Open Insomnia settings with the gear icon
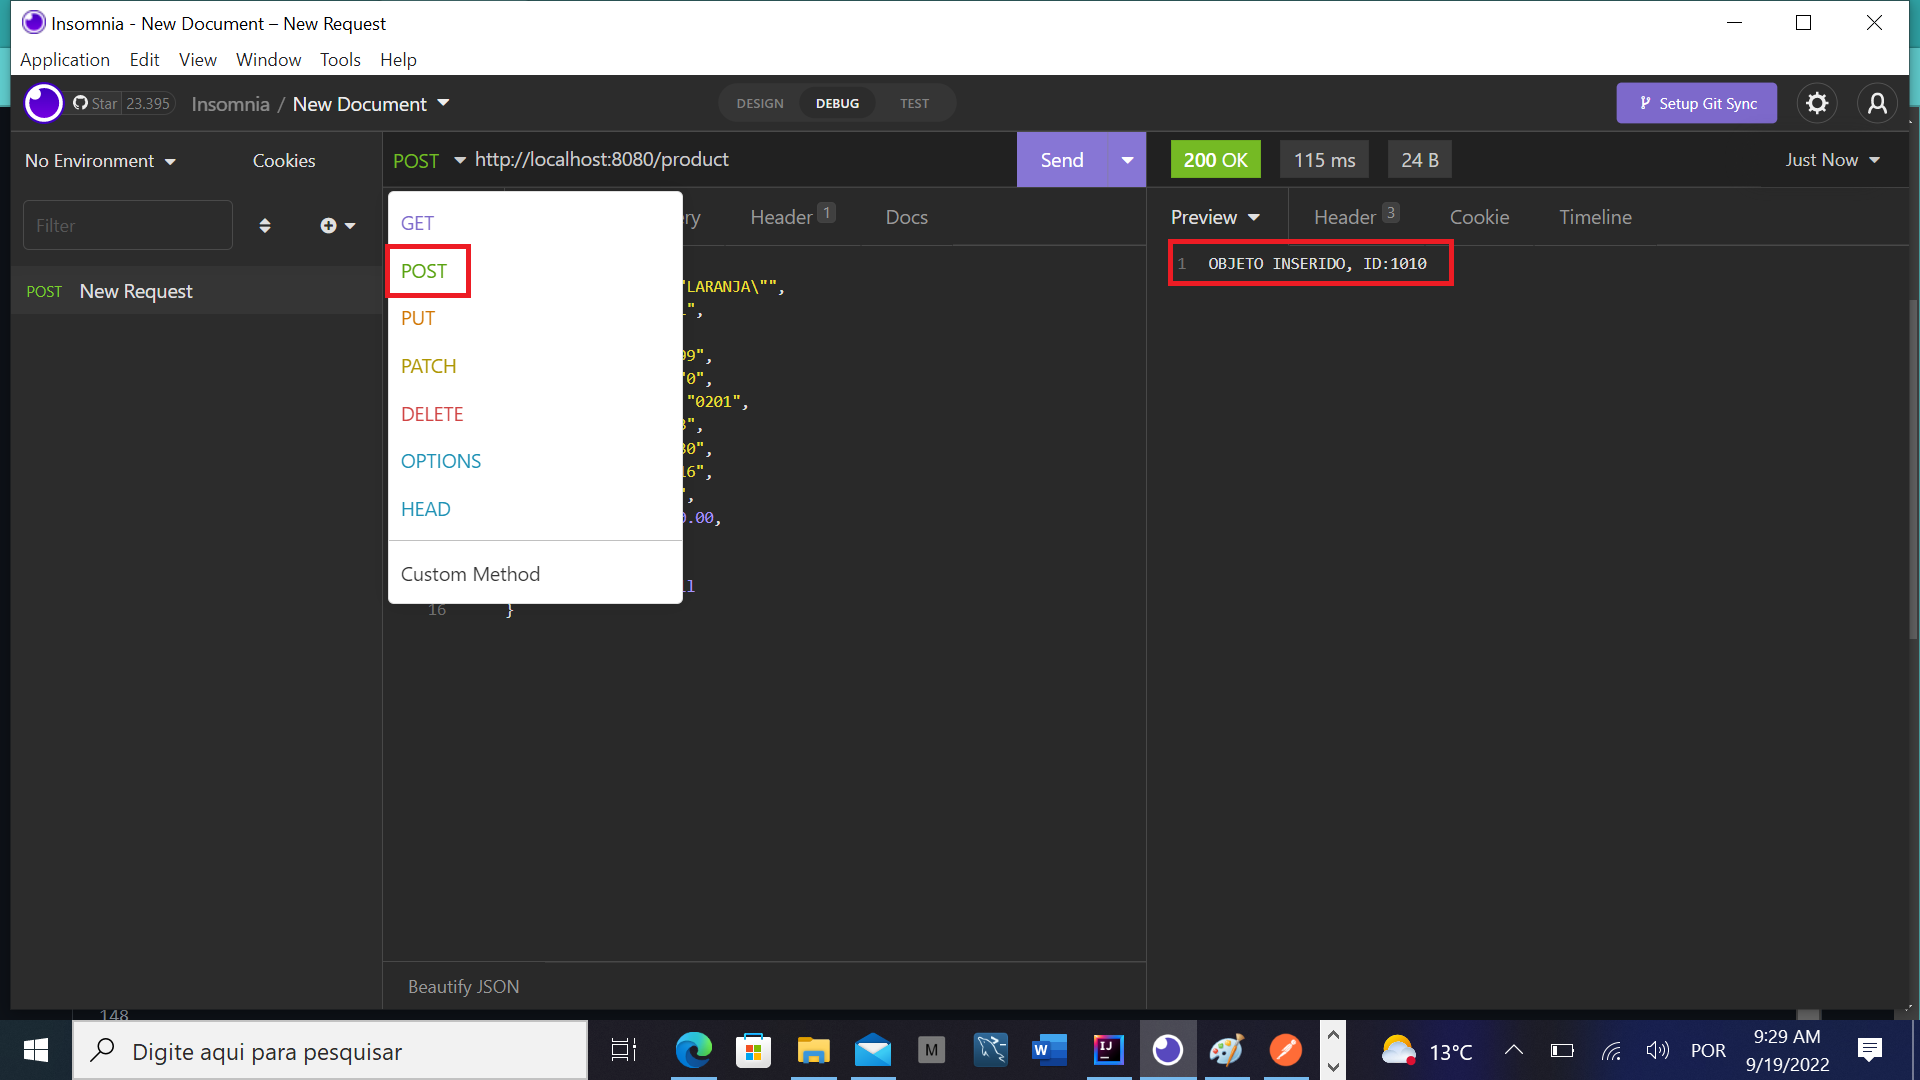 click(x=1817, y=103)
